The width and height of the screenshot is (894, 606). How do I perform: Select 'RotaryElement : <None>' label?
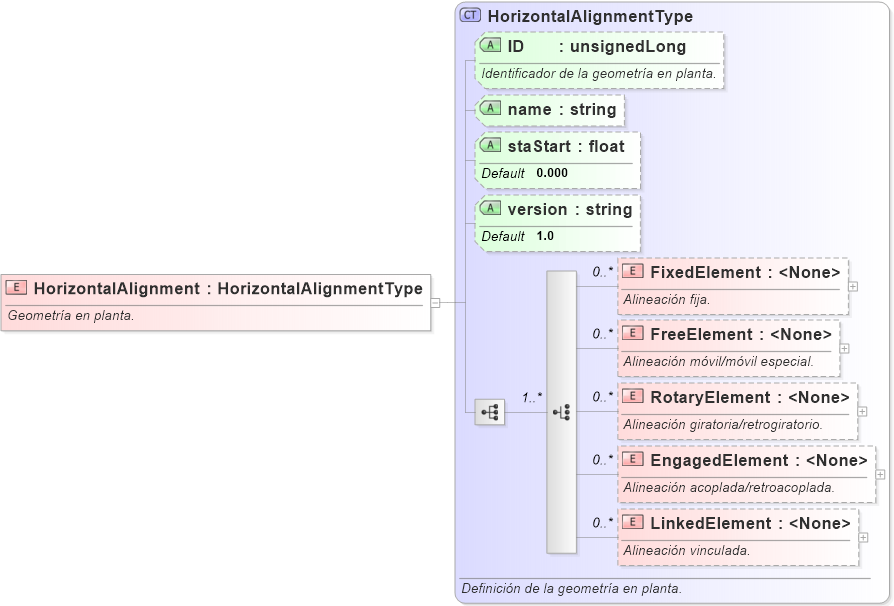[x=750, y=398]
